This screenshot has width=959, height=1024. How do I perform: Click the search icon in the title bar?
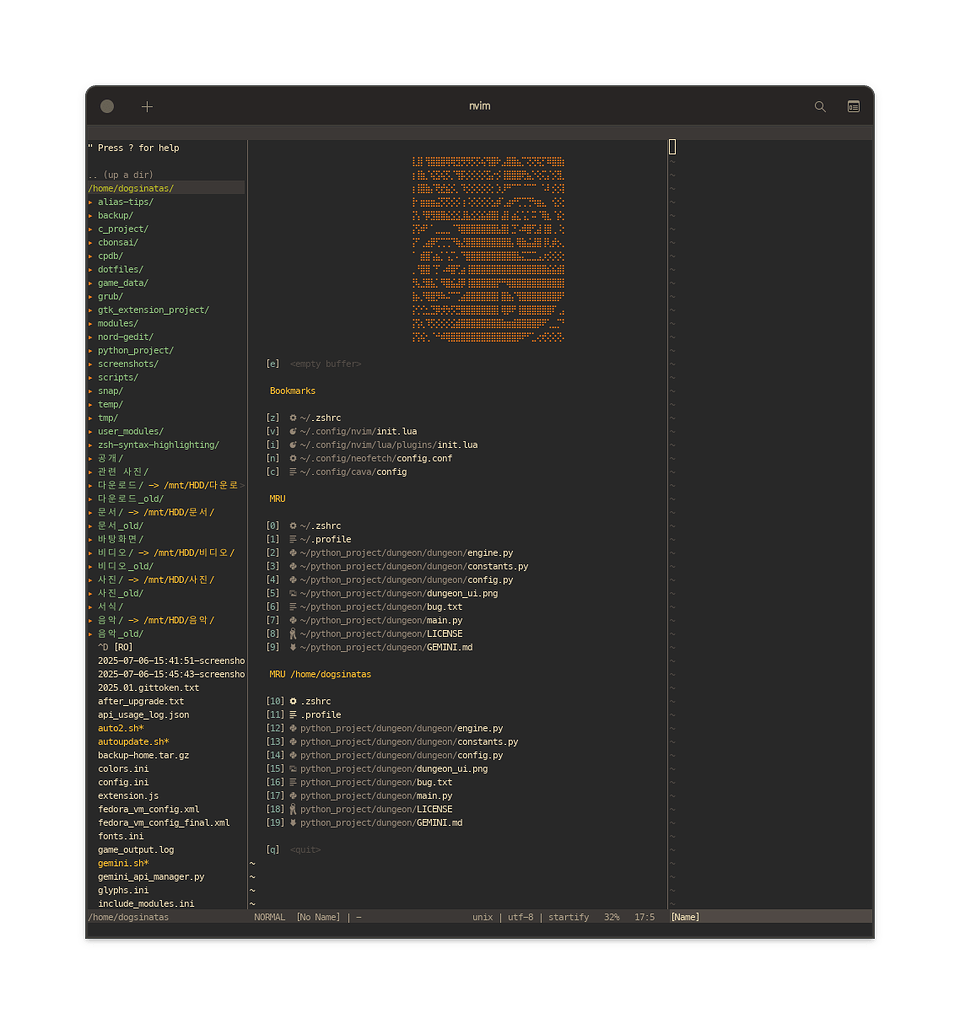tap(820, 107)
